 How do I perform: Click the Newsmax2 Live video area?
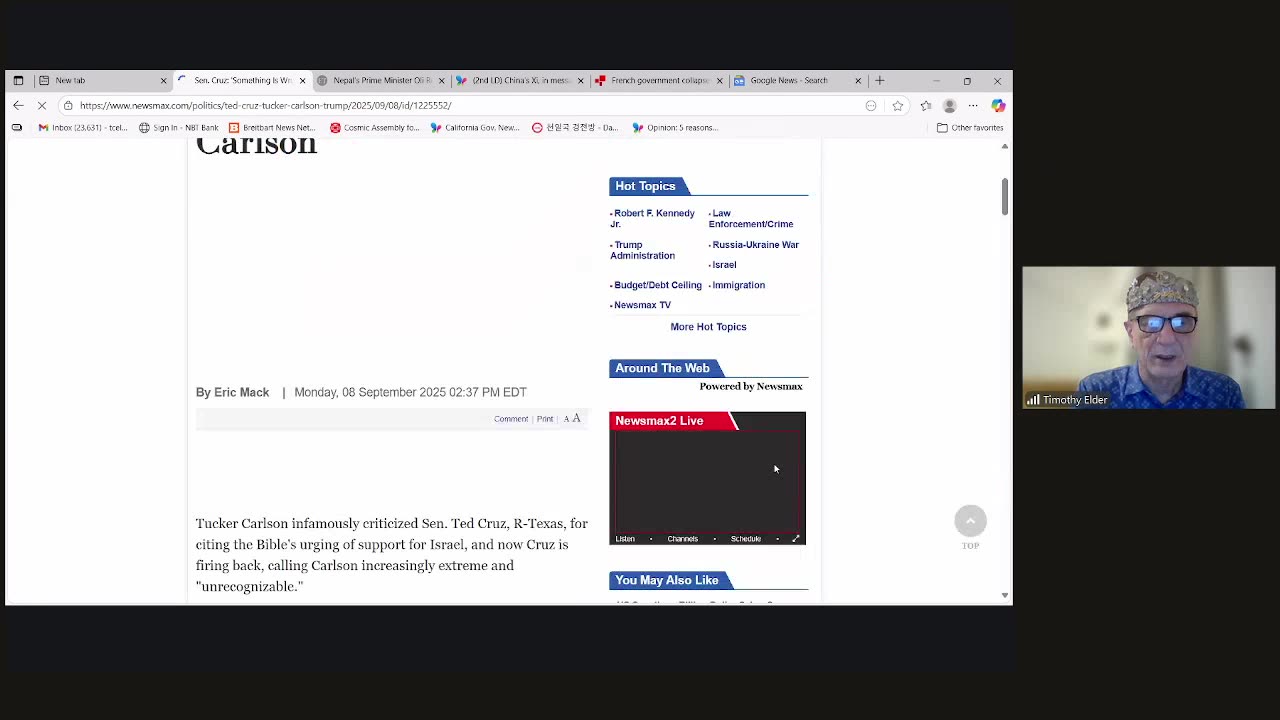pyautogui.click(x=707, y=481)
